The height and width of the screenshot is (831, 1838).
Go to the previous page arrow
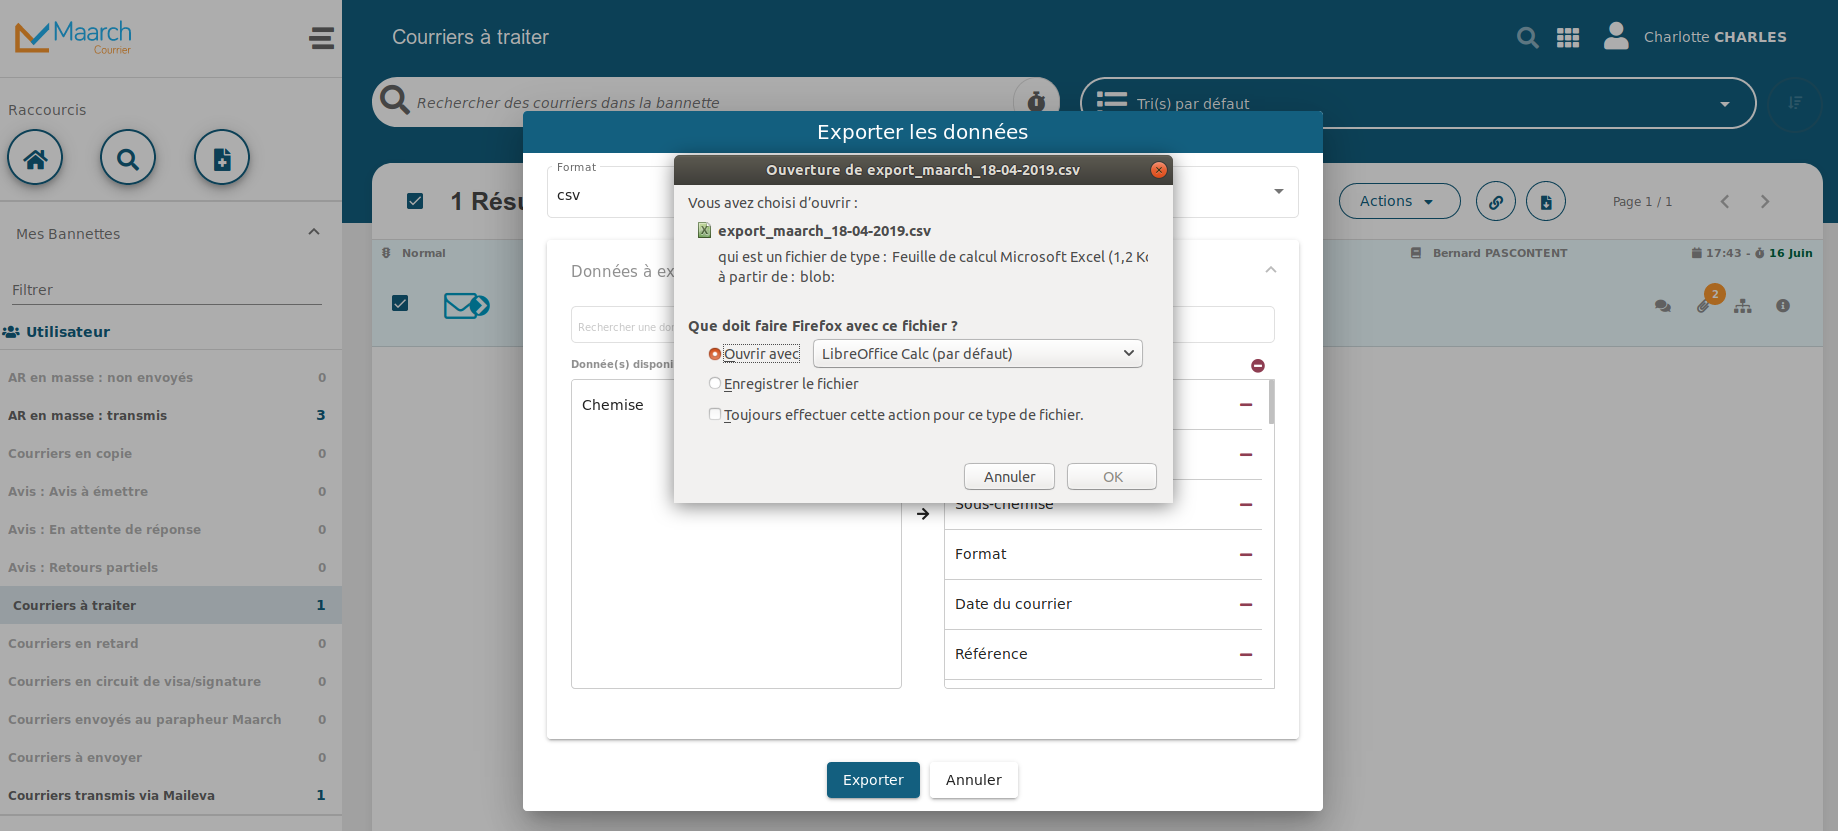[x=1725, y=202]
